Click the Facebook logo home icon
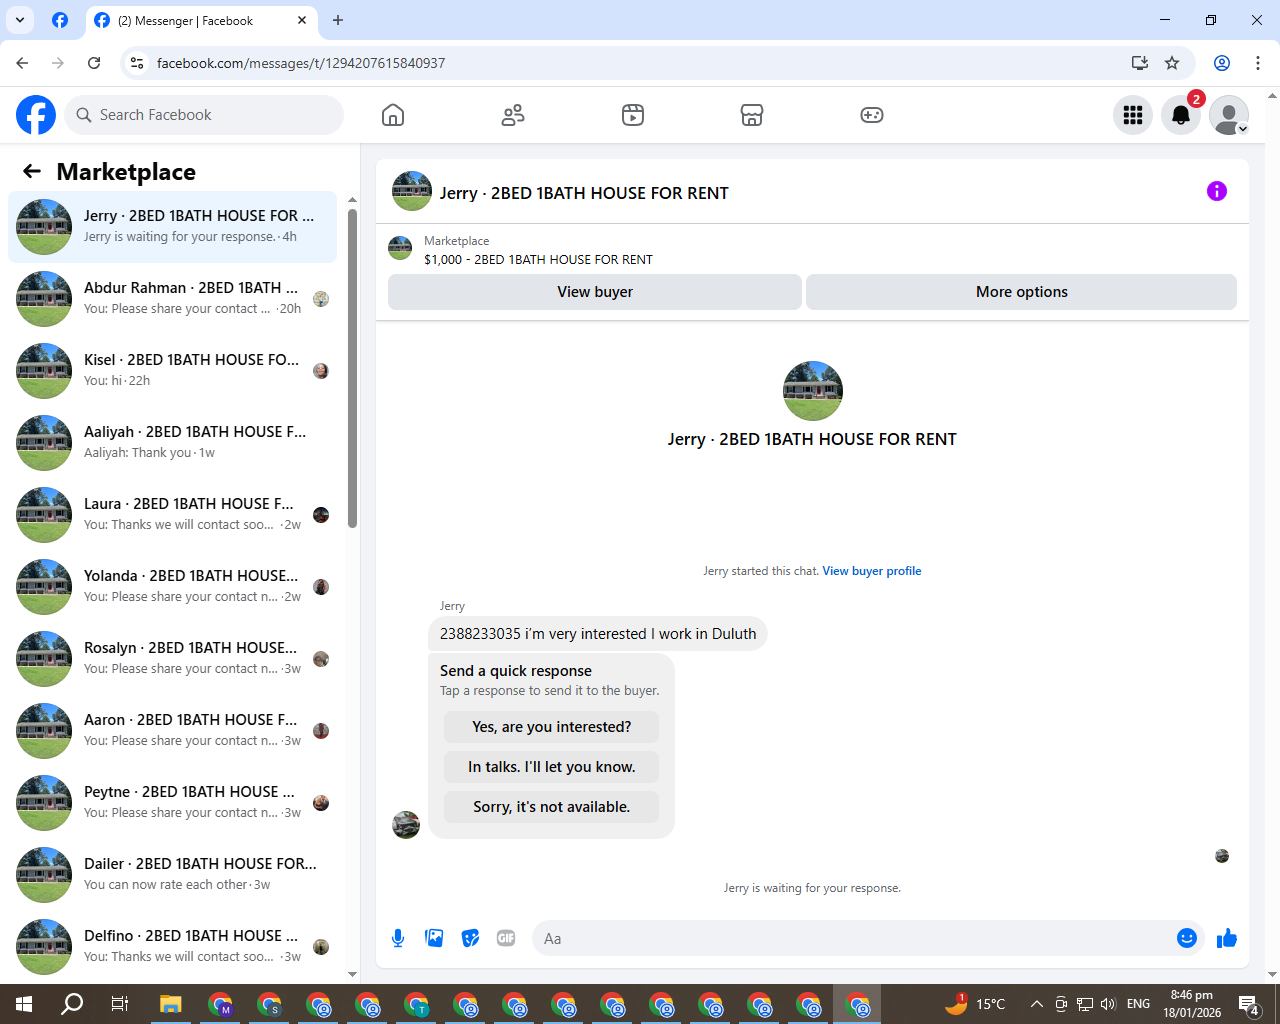This screenshot has width=1280, height=1024. point(36,115)
